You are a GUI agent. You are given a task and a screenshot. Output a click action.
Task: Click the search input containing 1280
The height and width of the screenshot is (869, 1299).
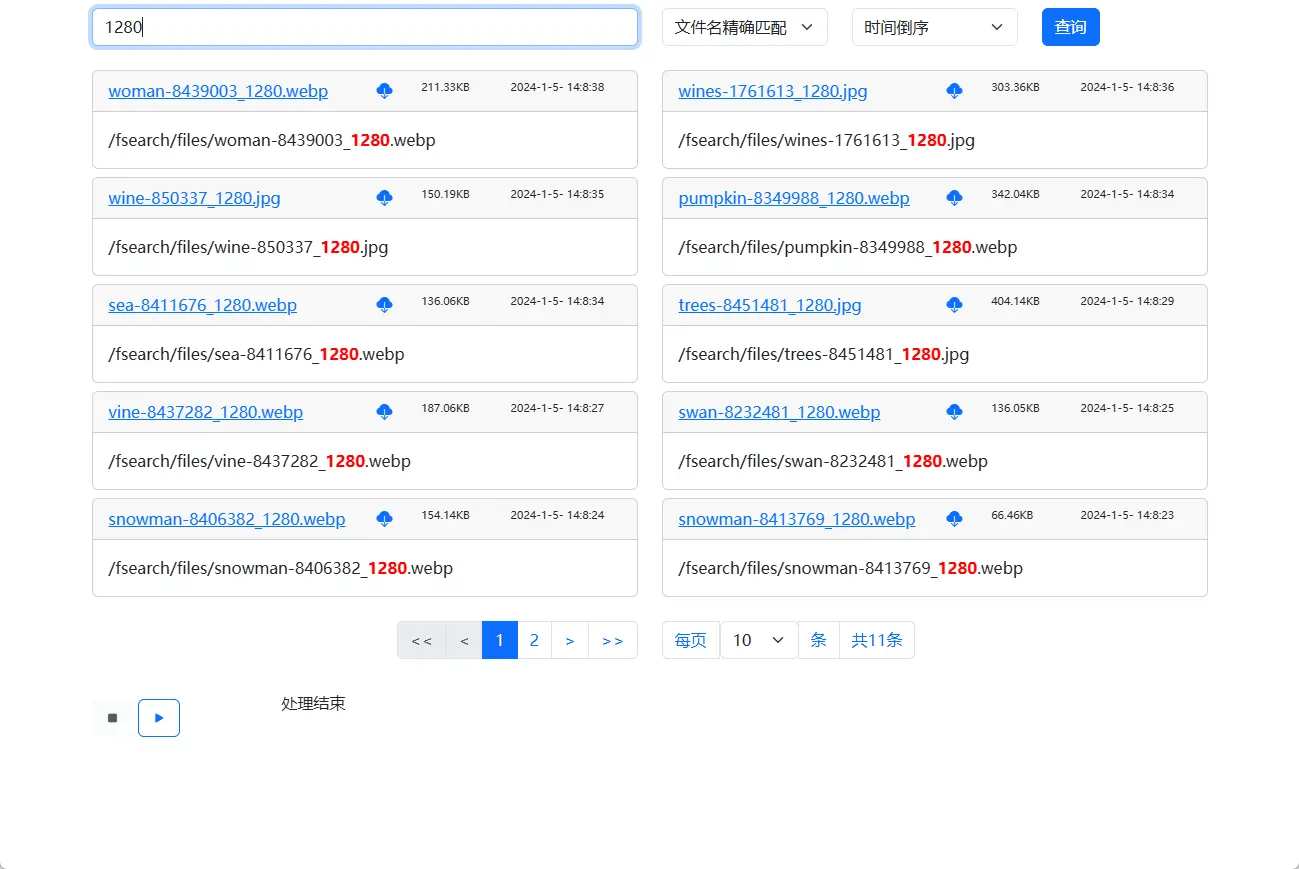tap(365, 27)
